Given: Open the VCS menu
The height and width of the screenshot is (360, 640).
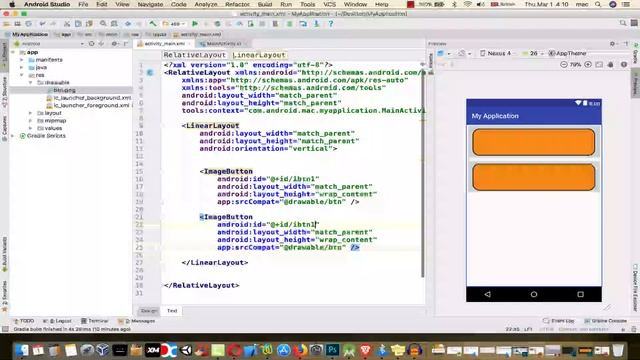Looking at the screenshot, I should 329,4.
